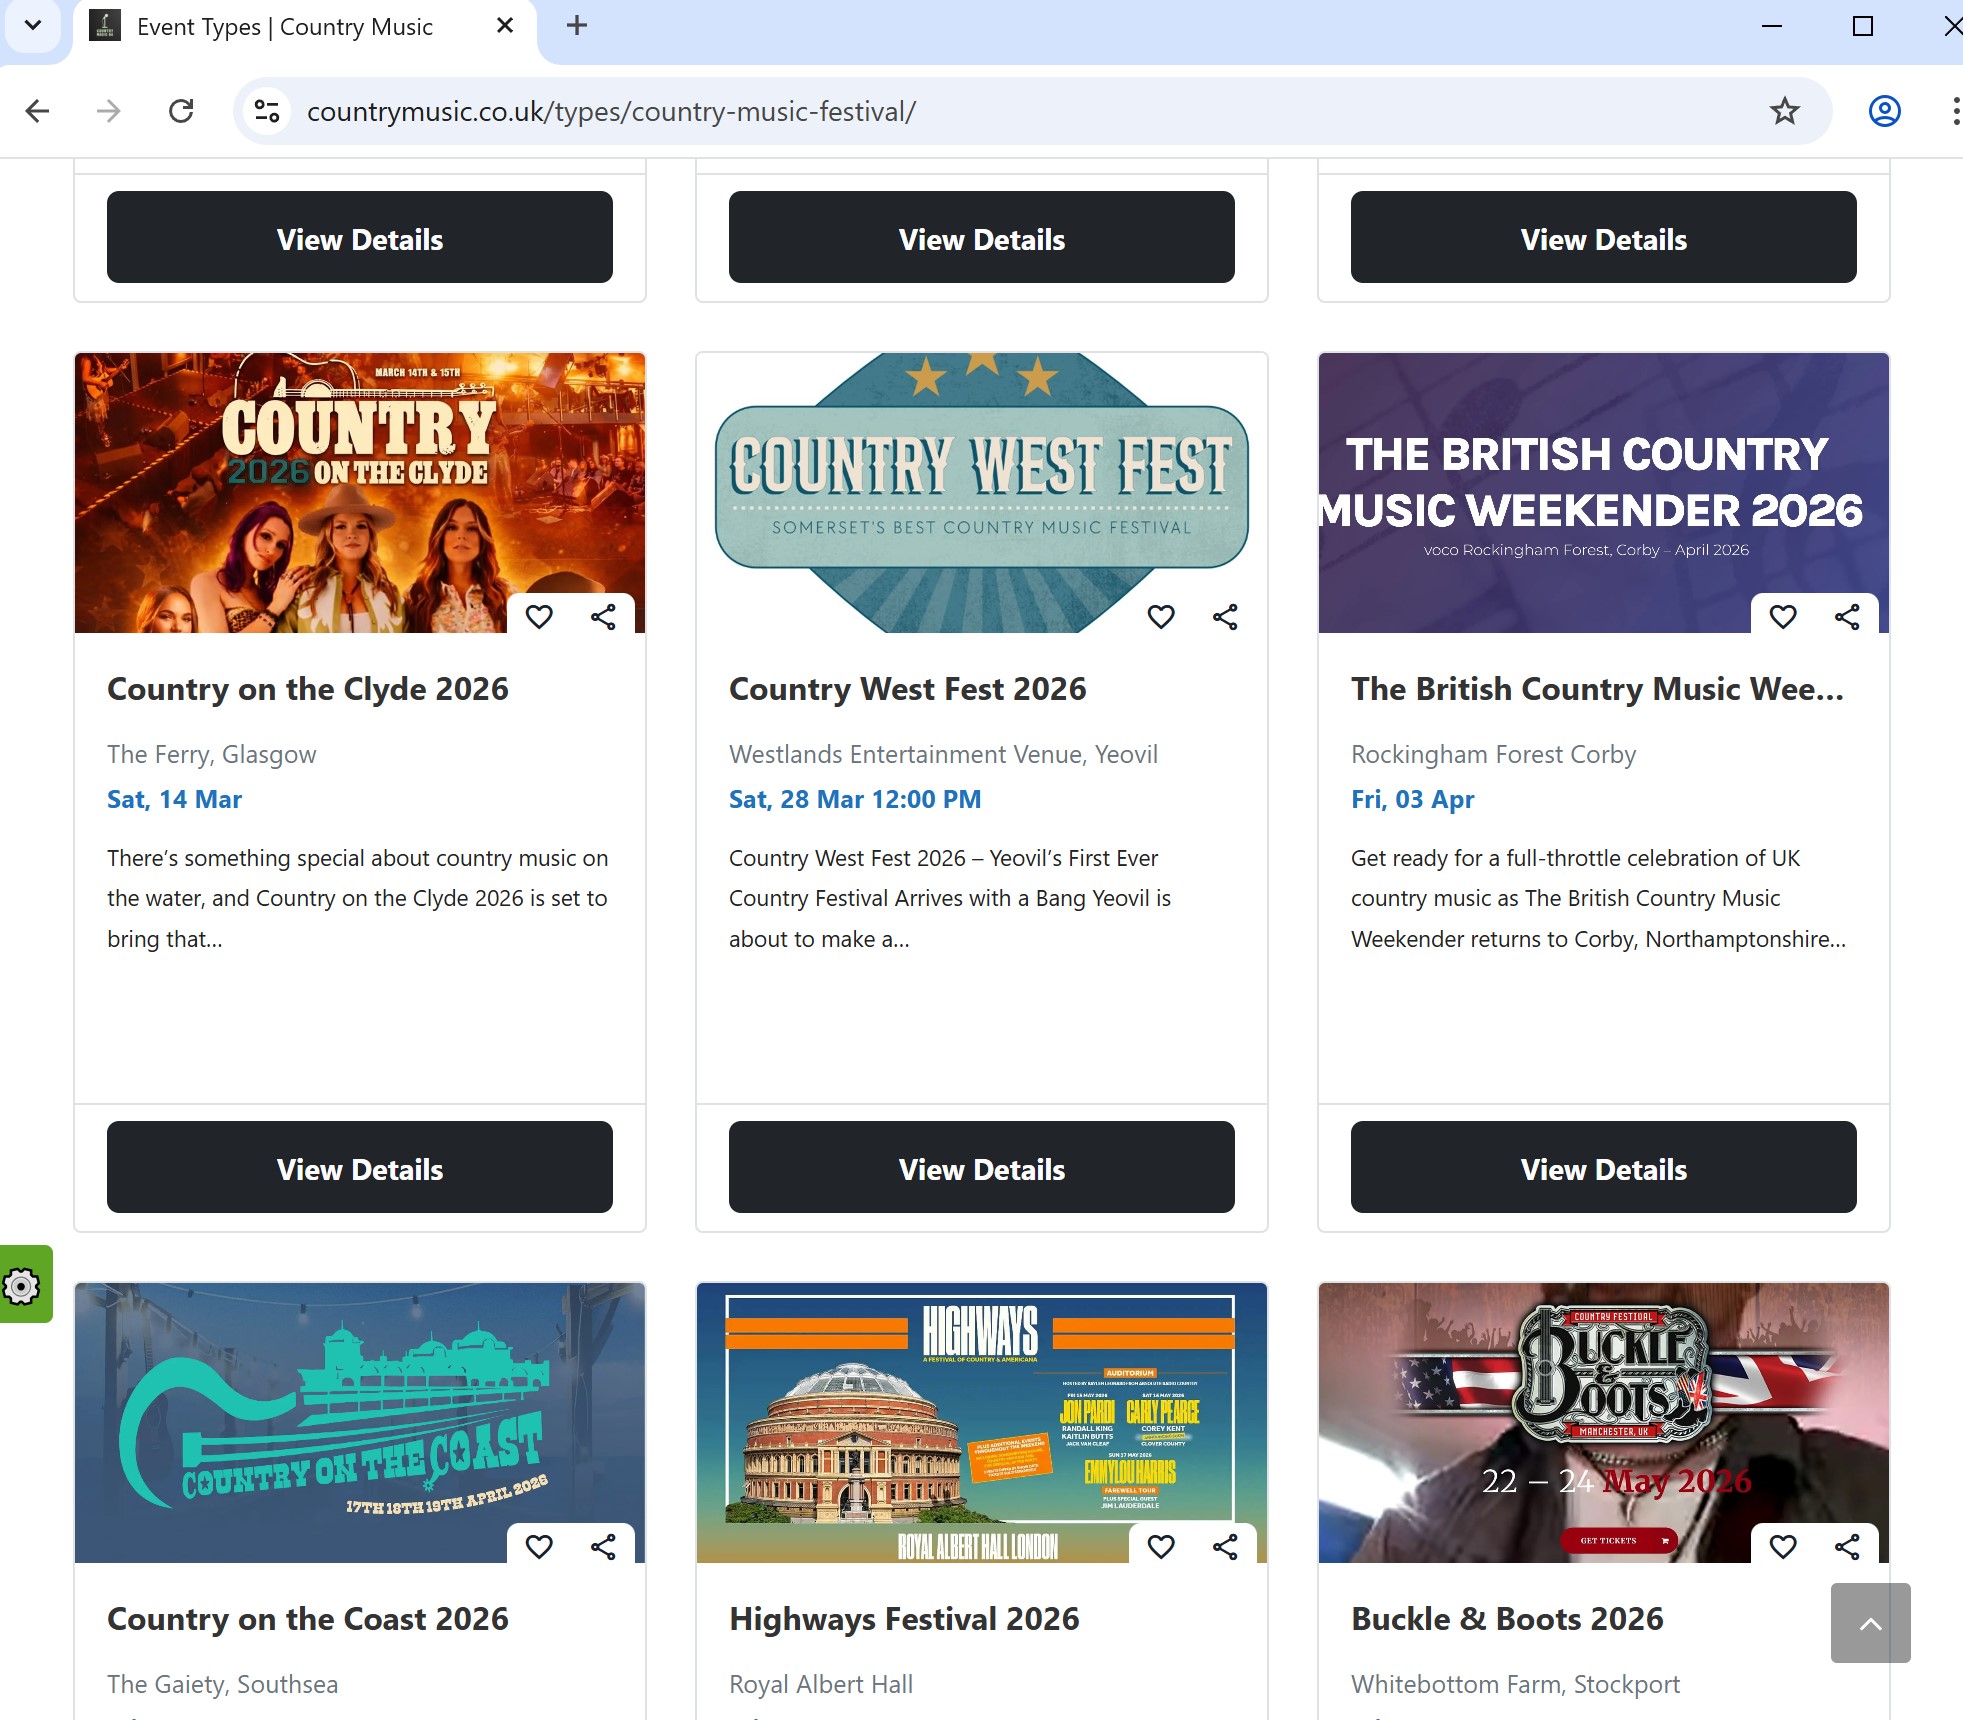Bookmark this page with the star icon

(1782, 111)
